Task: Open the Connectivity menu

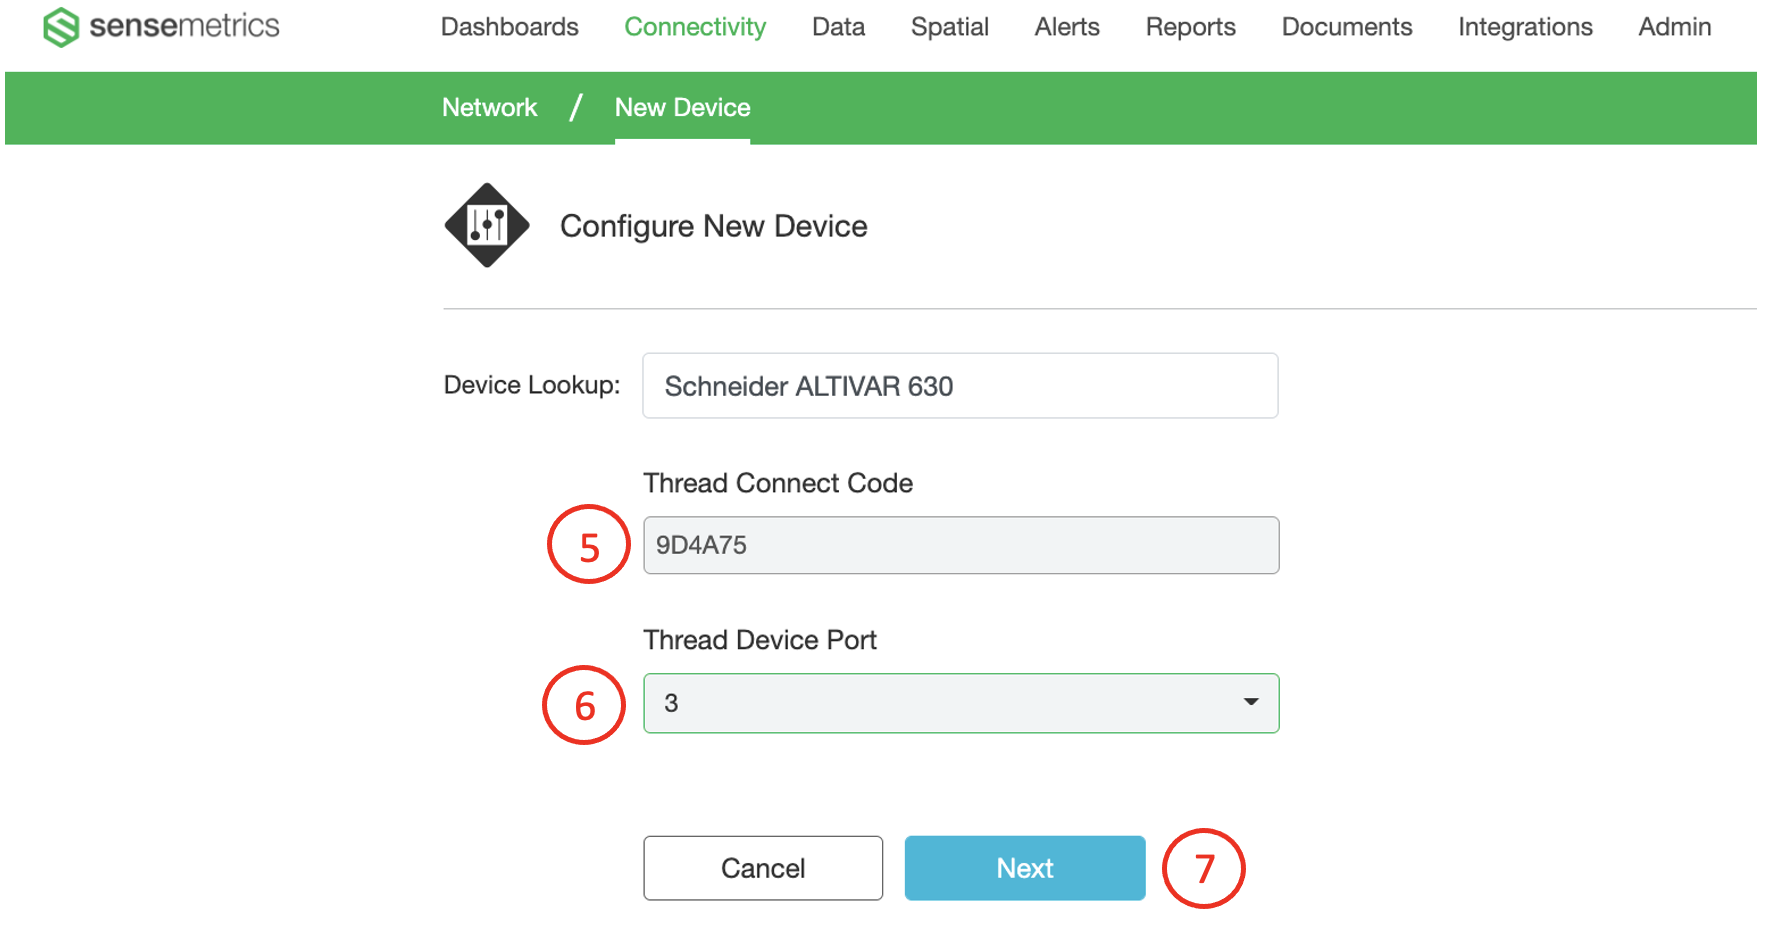Action: click(695, 27)
